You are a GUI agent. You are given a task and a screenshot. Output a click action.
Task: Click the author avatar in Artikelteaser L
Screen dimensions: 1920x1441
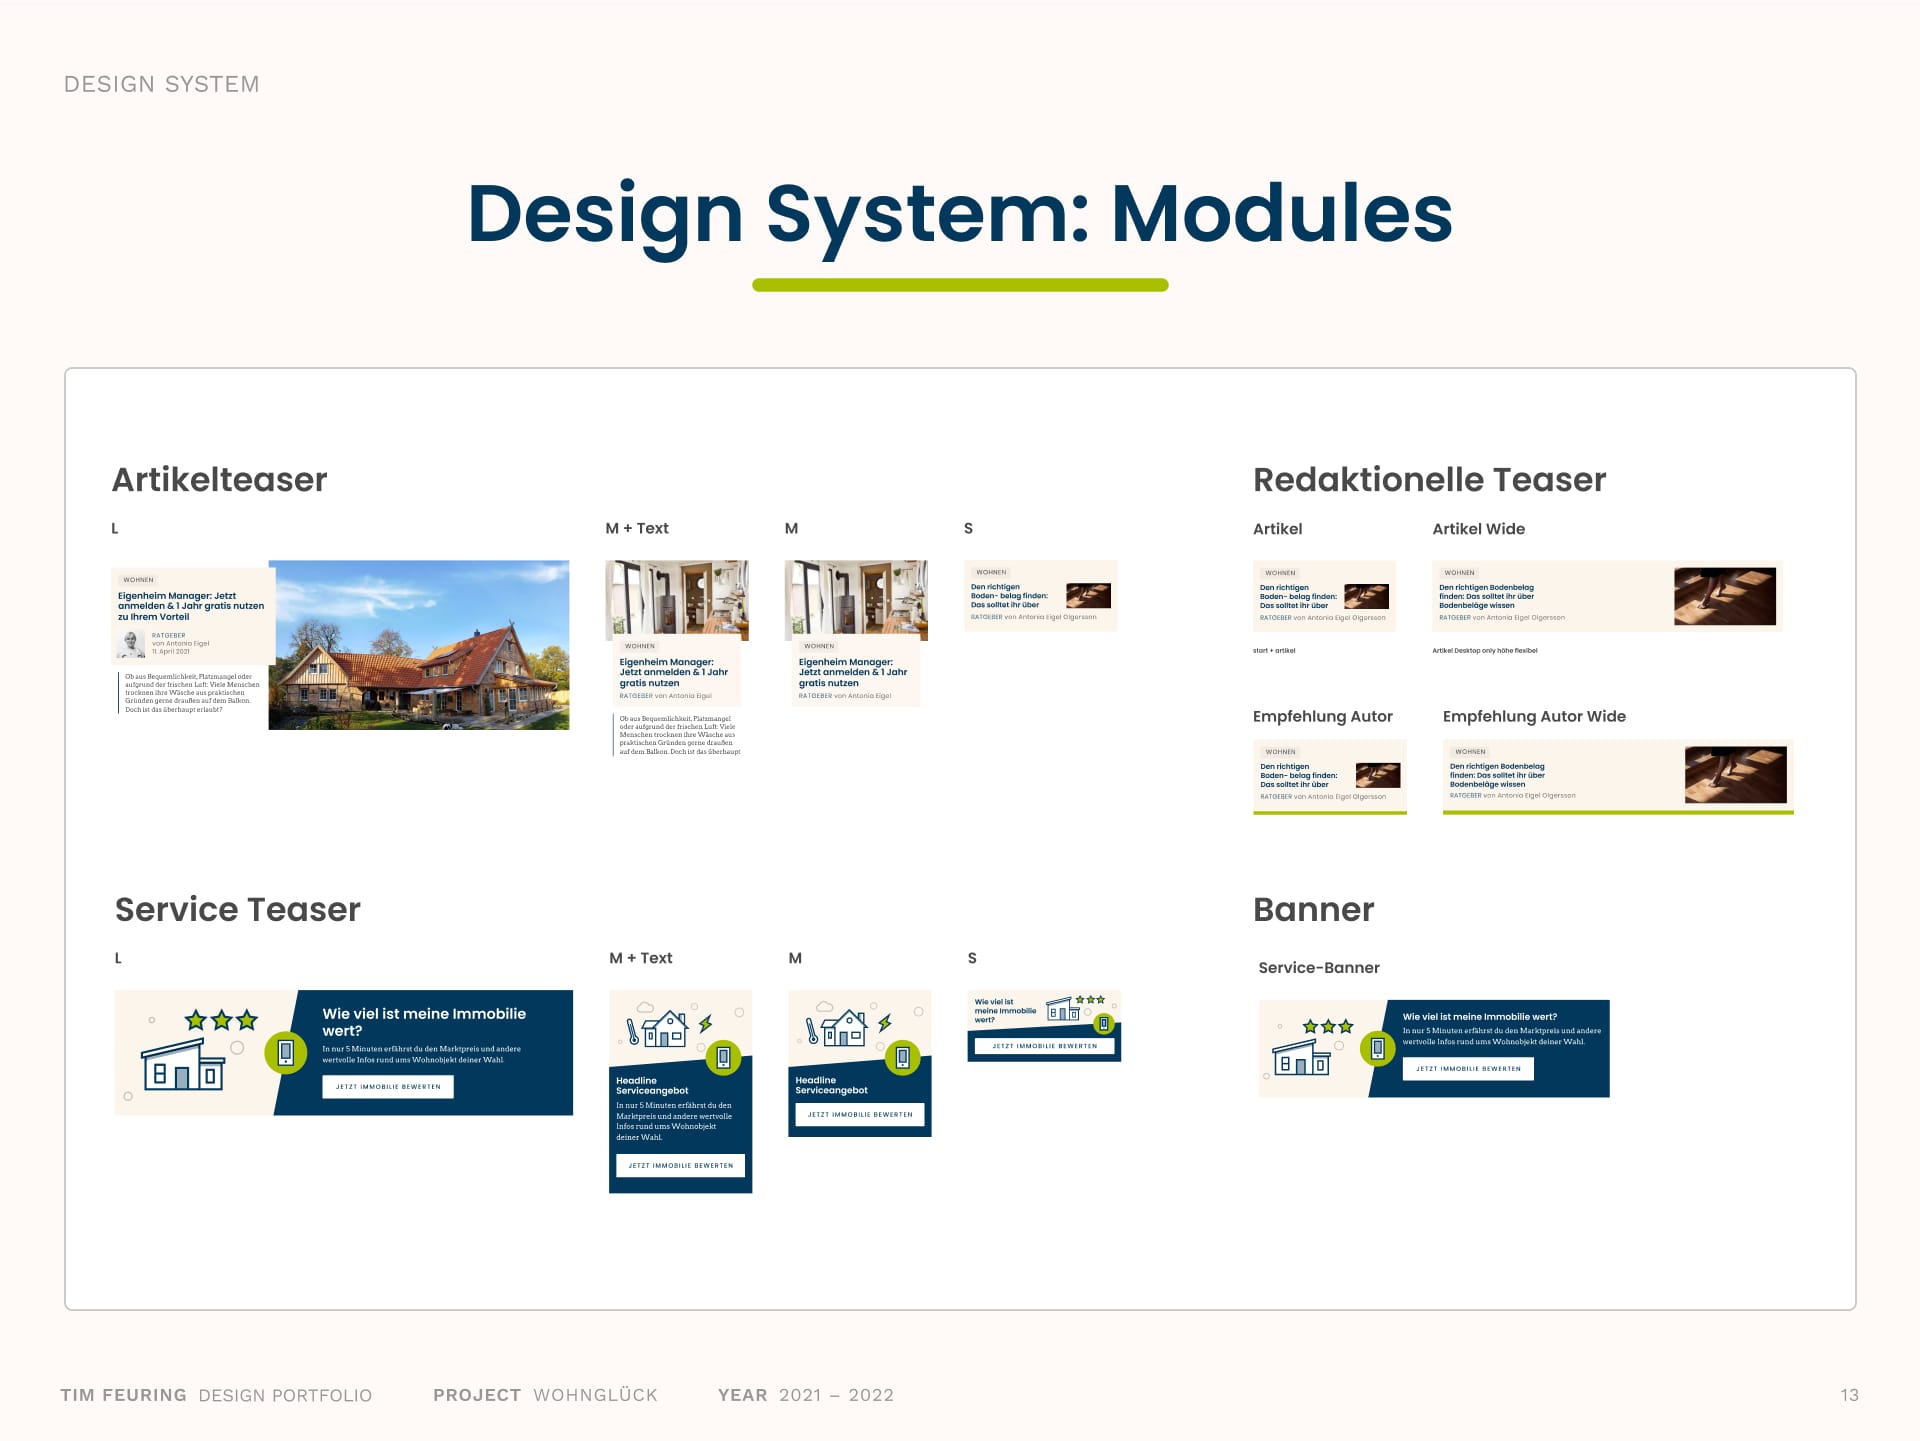pyautogui.click(x=131, y=644)
